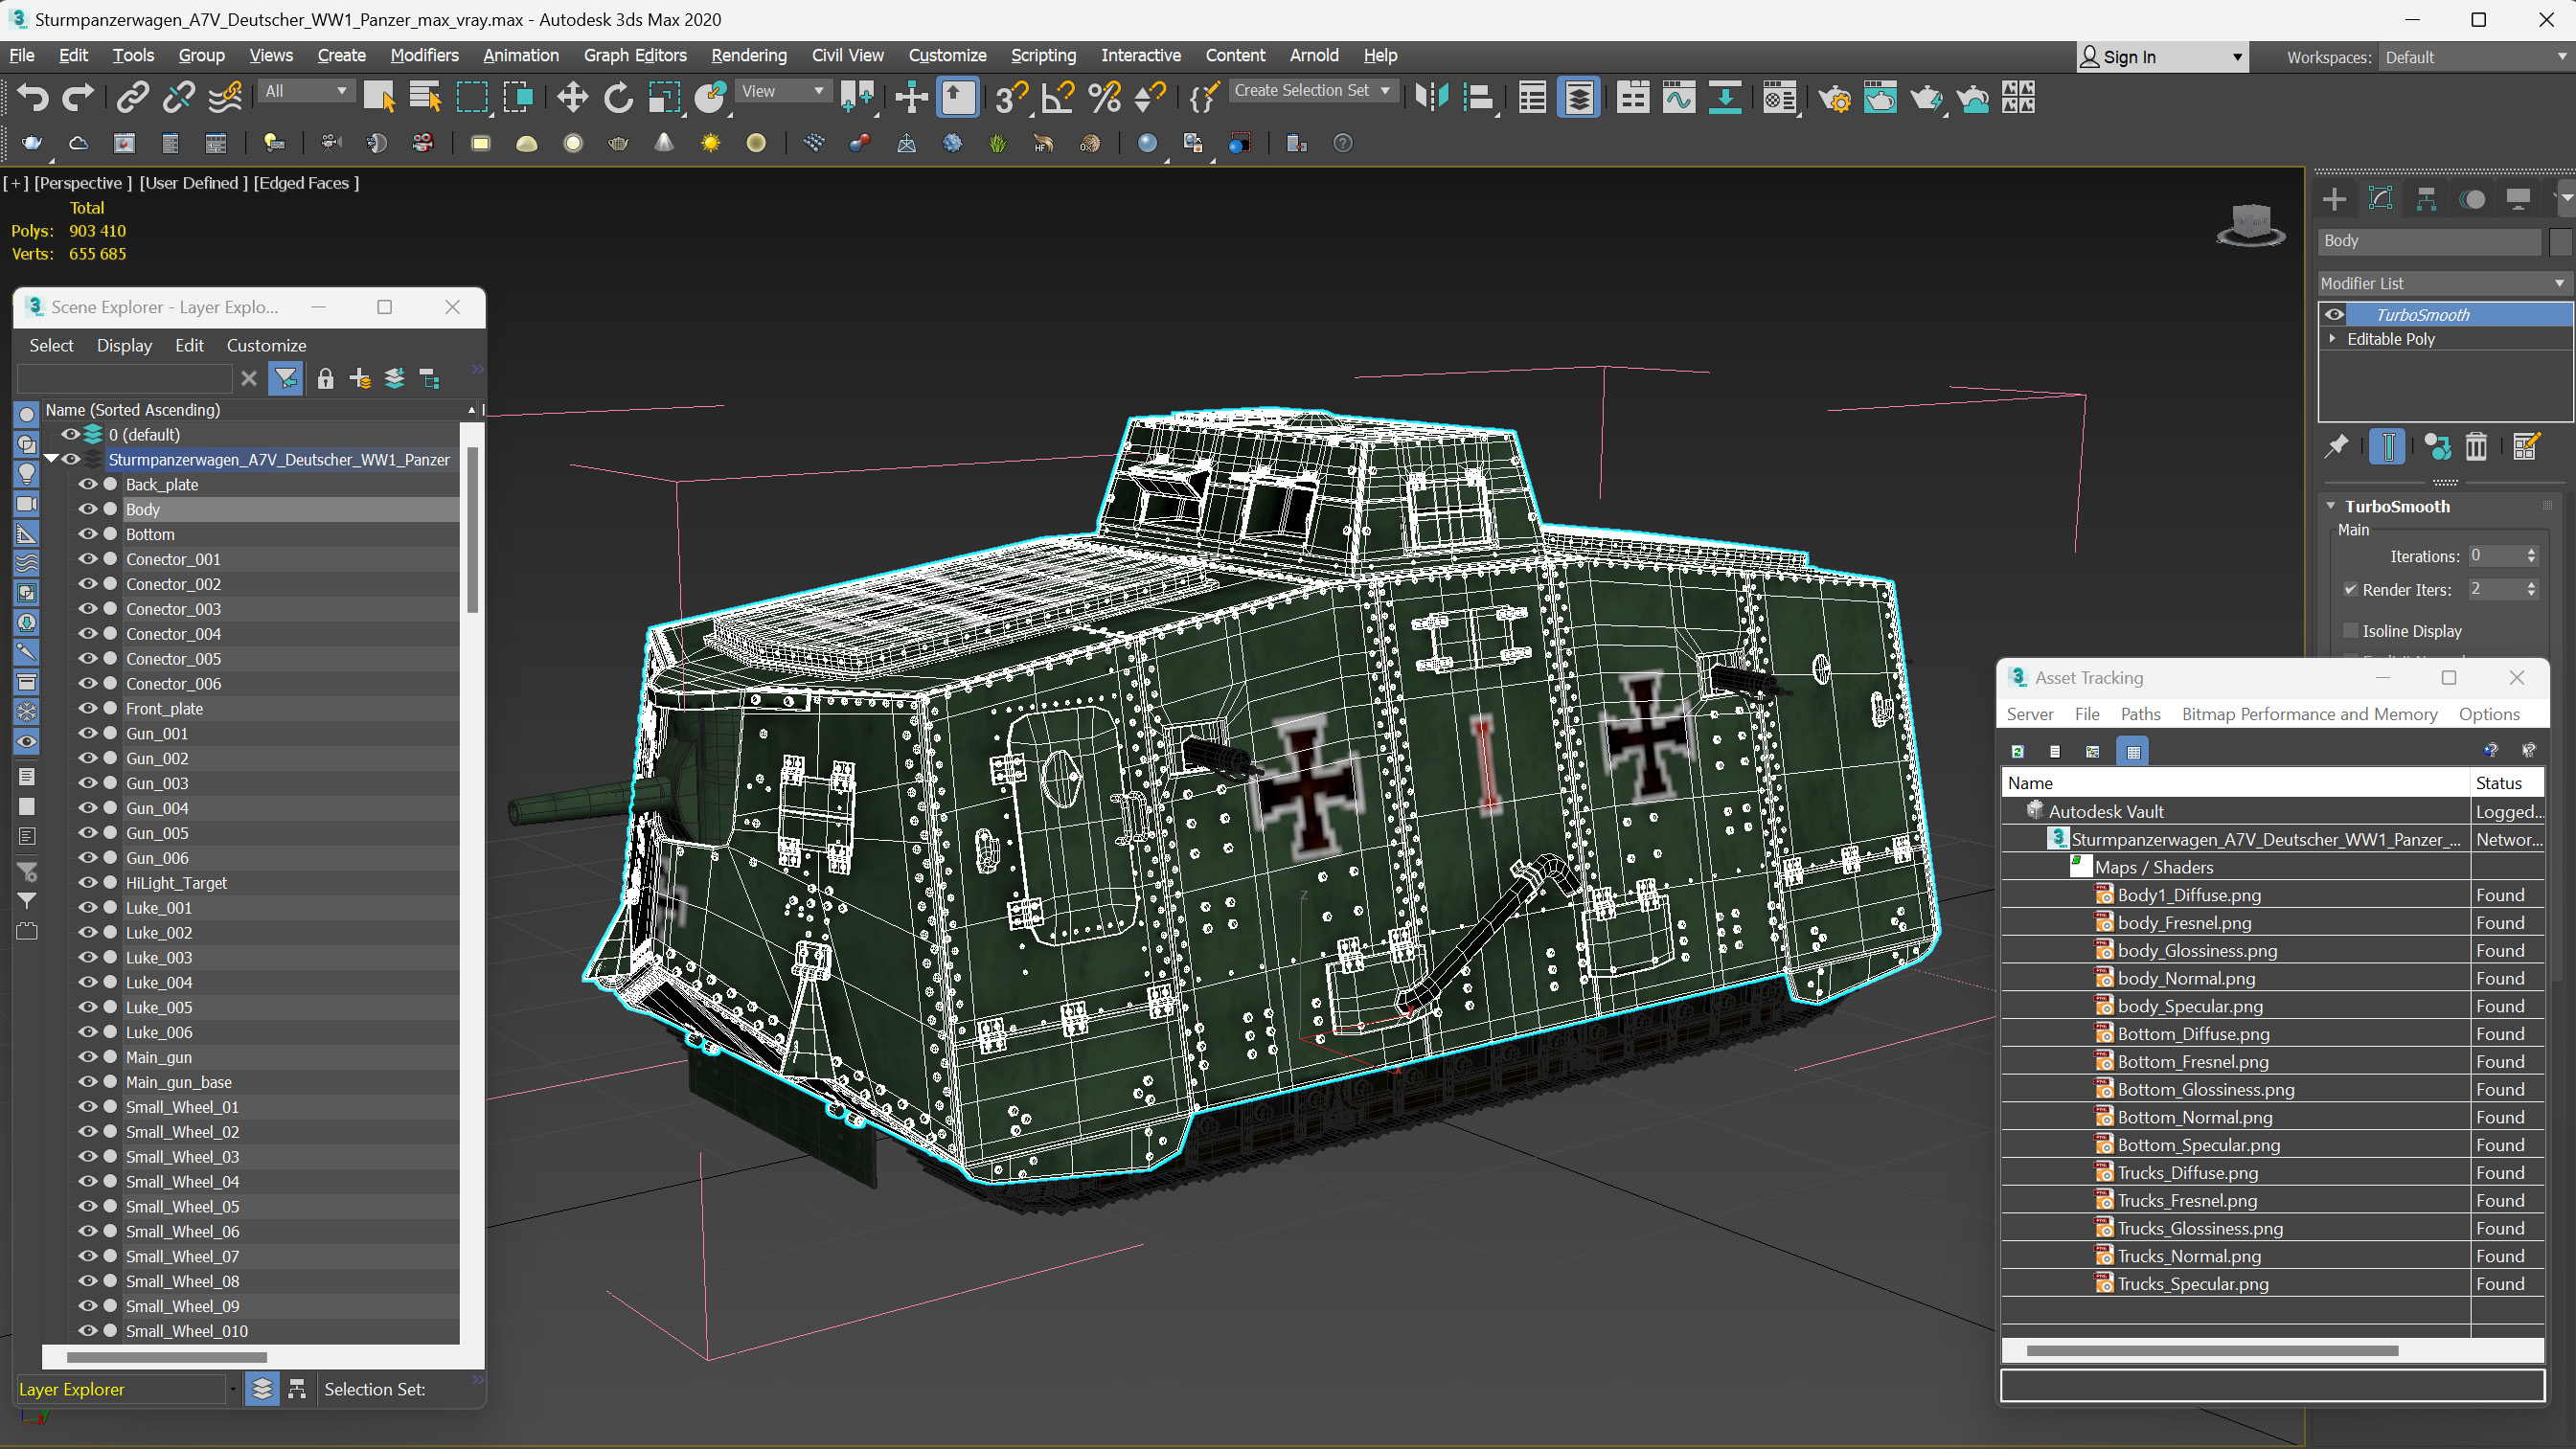Viewport: 2576px width, 1449px height.
Task: Click Pin Stack icon under modifier stack
Action: pos(2337,446)
